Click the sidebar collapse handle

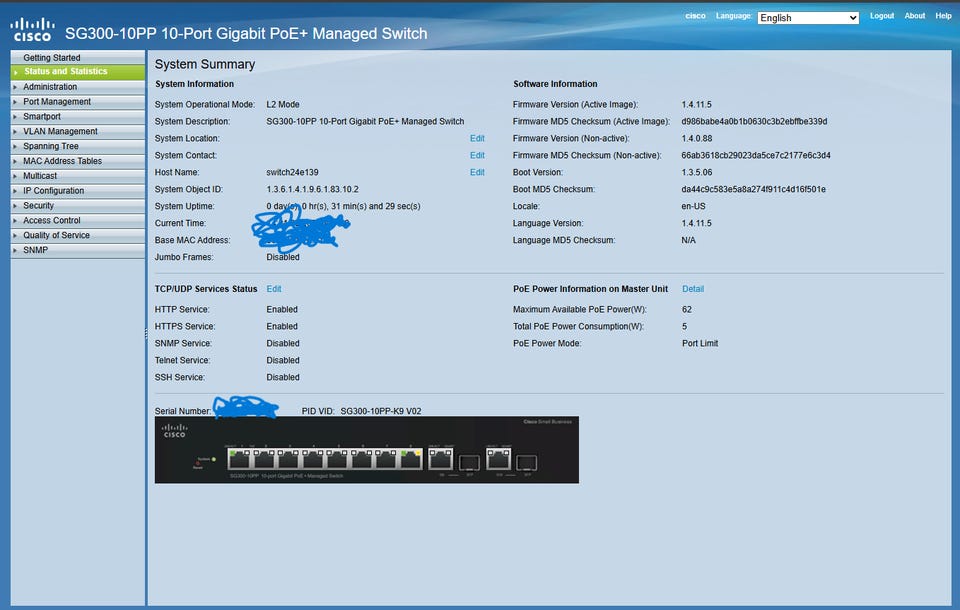[x=146, y=334]
